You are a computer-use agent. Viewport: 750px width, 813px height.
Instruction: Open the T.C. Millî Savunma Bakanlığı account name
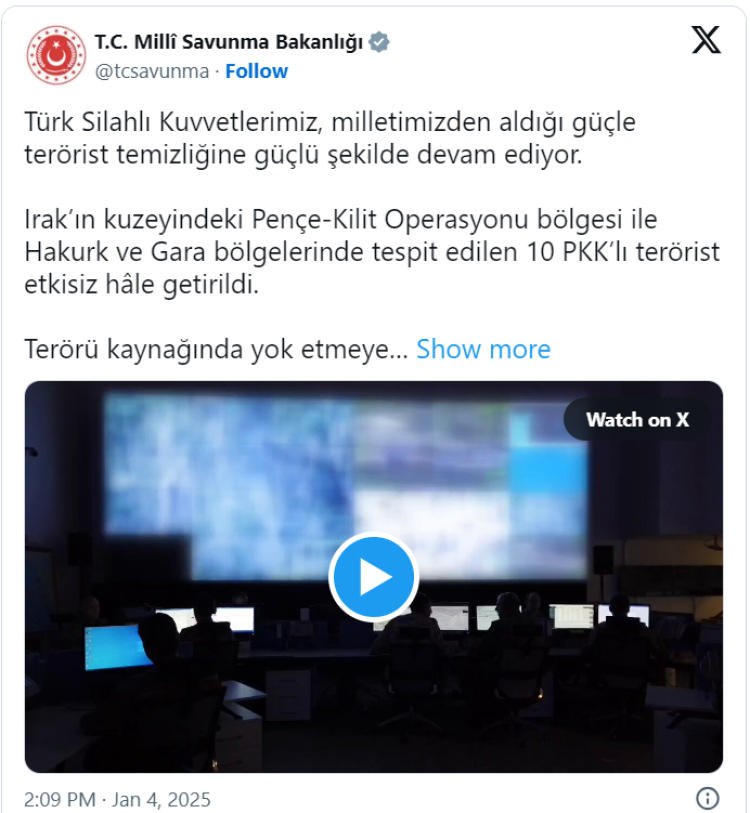tap(229, 42)
